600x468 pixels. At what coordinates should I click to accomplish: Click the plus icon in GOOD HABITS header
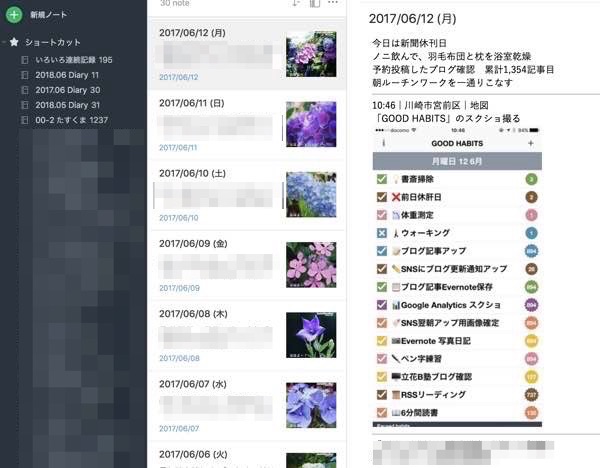coord(531,144)
